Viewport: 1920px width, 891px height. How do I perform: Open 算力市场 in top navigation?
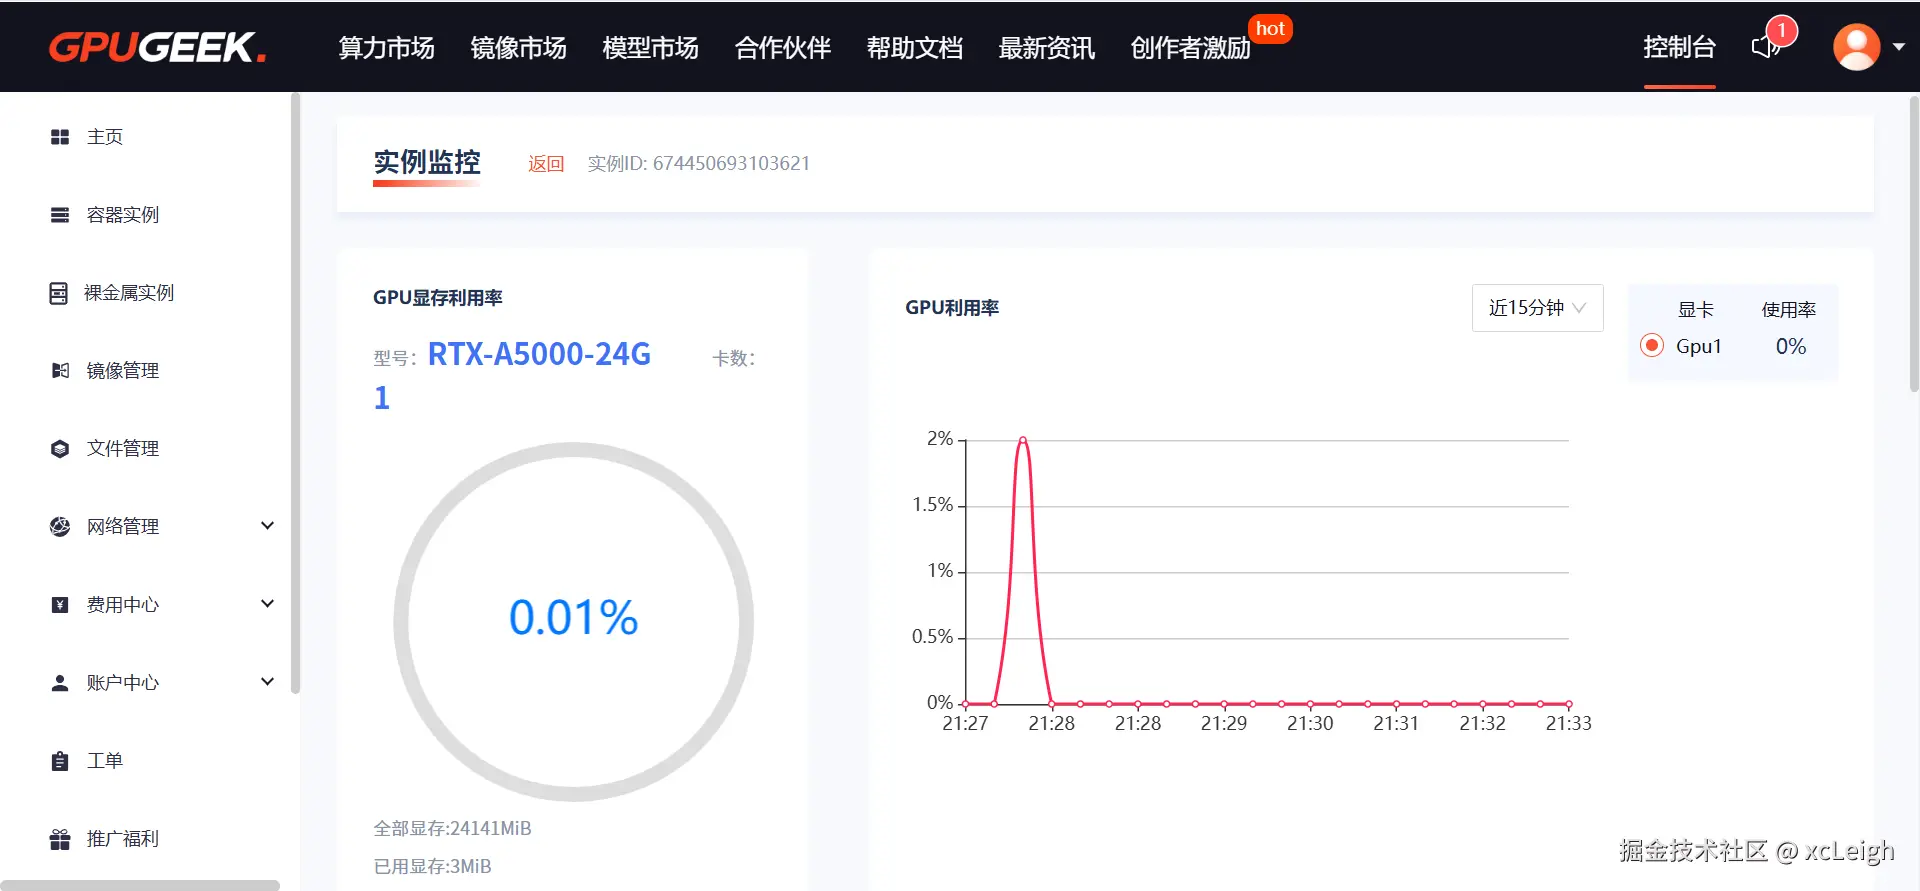[x=386, y=48]
